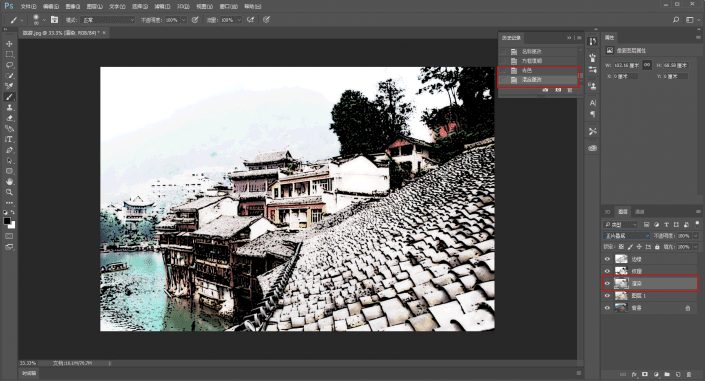
Task: Open the layer blend mode dropdown
Action: 626,236
